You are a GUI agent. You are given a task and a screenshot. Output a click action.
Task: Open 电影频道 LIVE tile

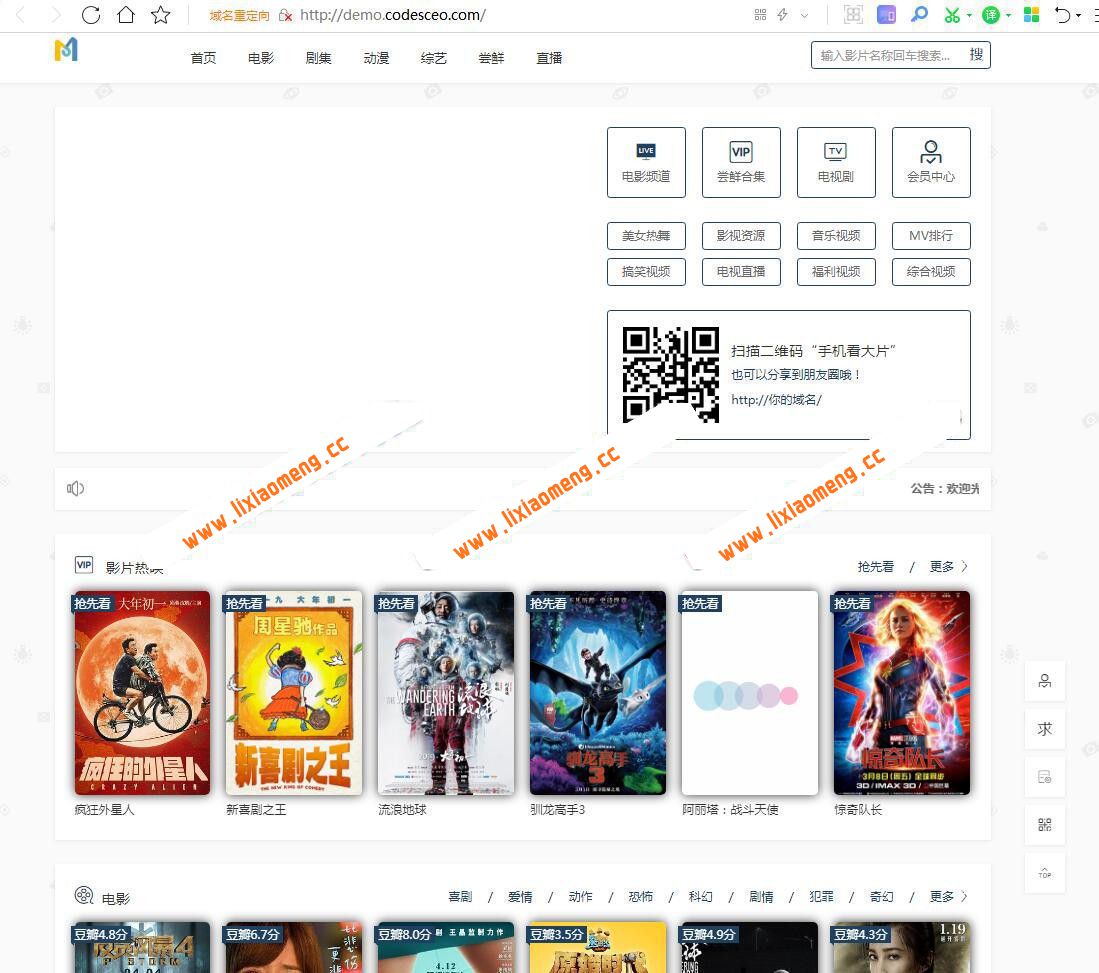[646, 163]
